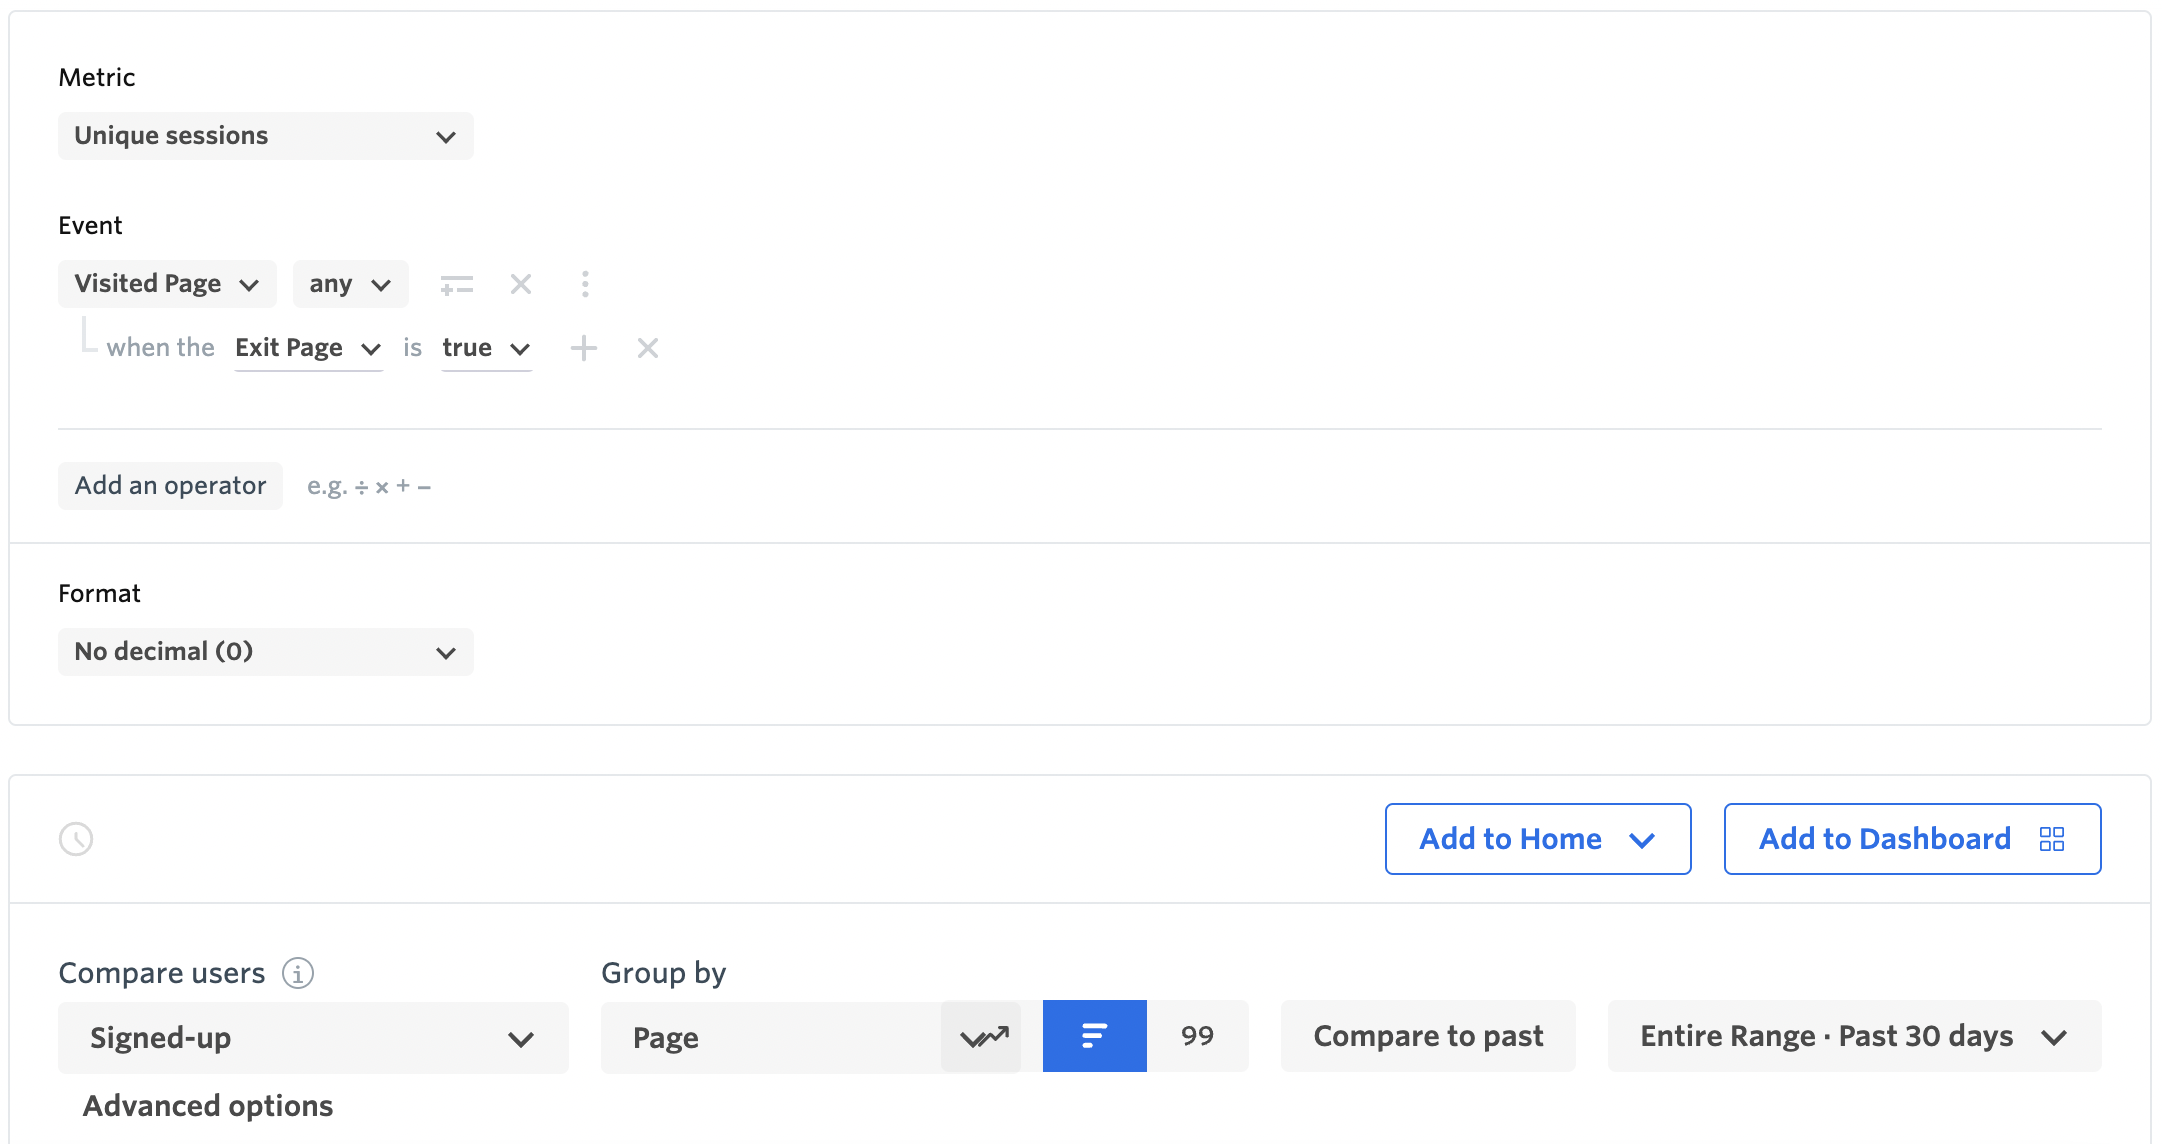Change the 'any' selector dropdown
Viewport: 2162px width, 1144px height.
[349, 284]
